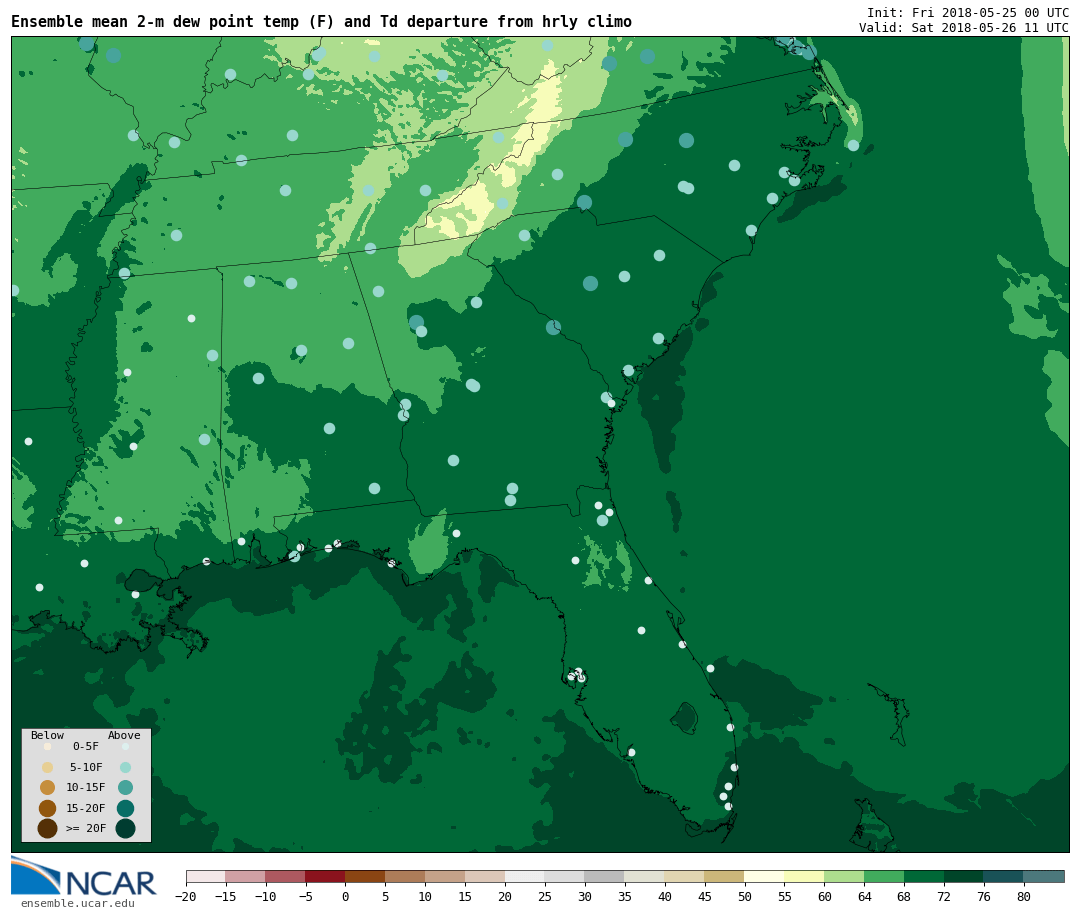The height and width of the screenshot is (915, 1080).
Task: Select the Below 0-5F legend circle
Action: pyautogui.click(x=48, y=746)
